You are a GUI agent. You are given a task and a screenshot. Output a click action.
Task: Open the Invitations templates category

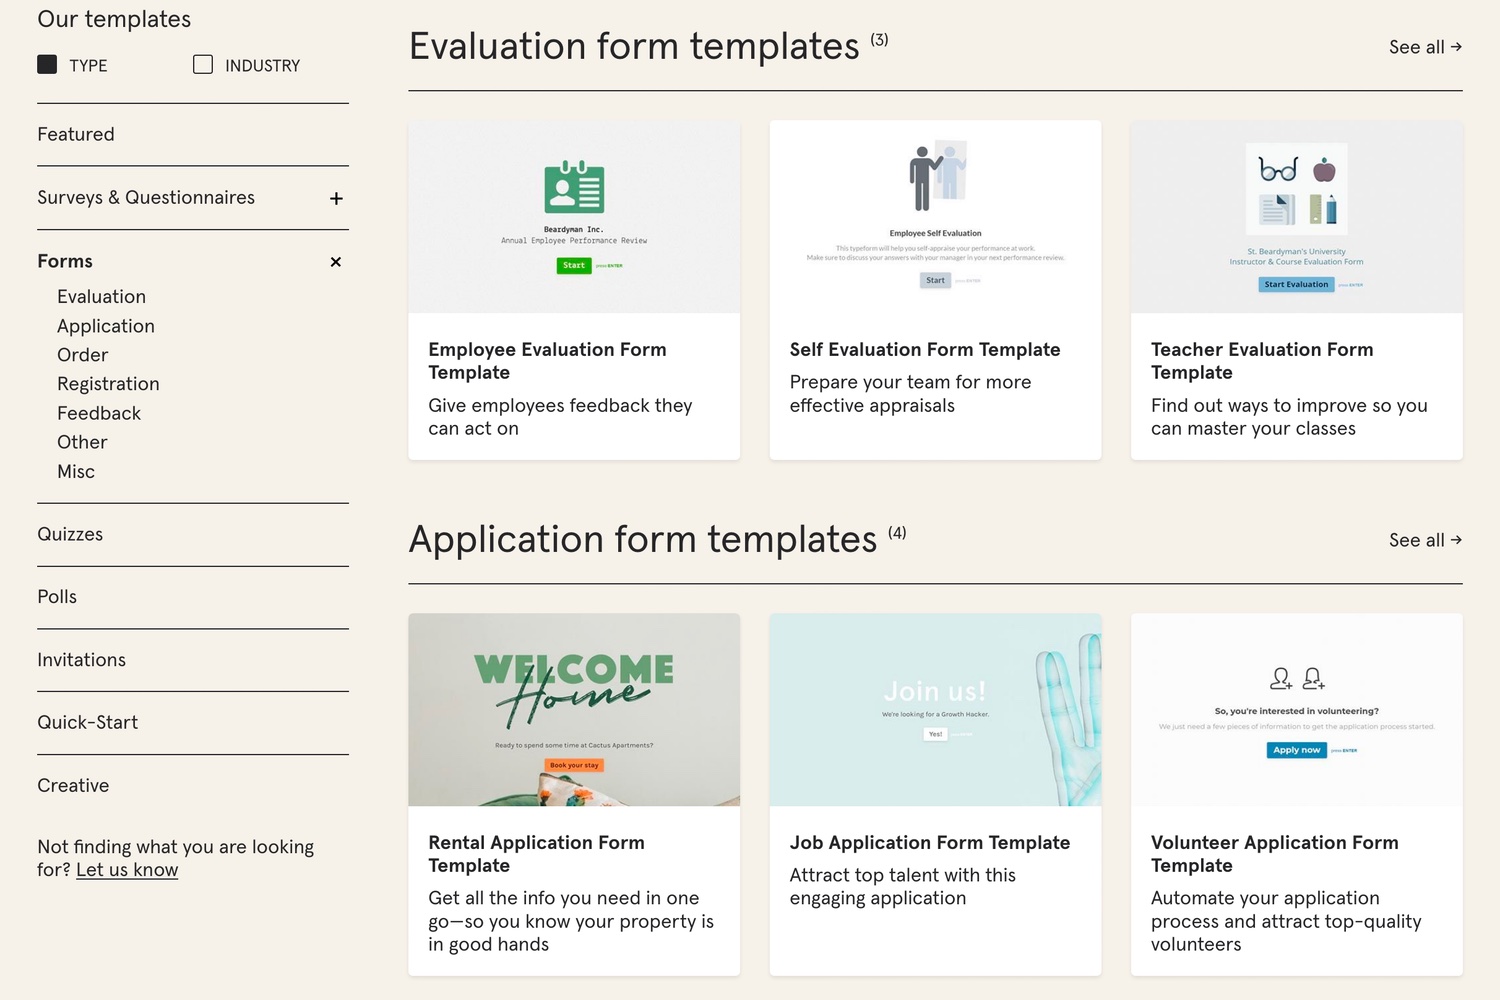(x=81, y=659)
